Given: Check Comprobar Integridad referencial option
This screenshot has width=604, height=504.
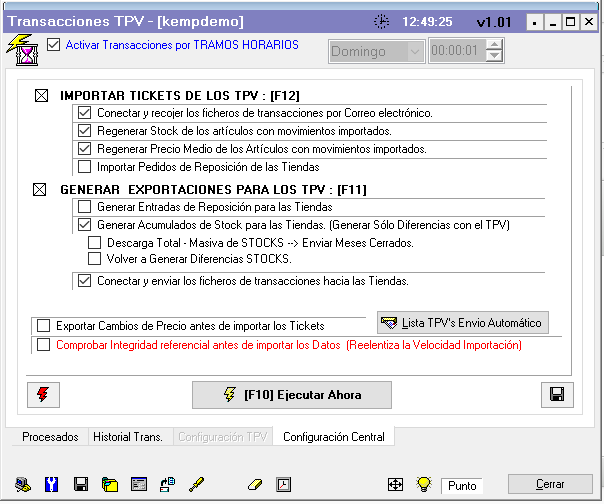Looking at the screenshot, I should coord(43,345).
